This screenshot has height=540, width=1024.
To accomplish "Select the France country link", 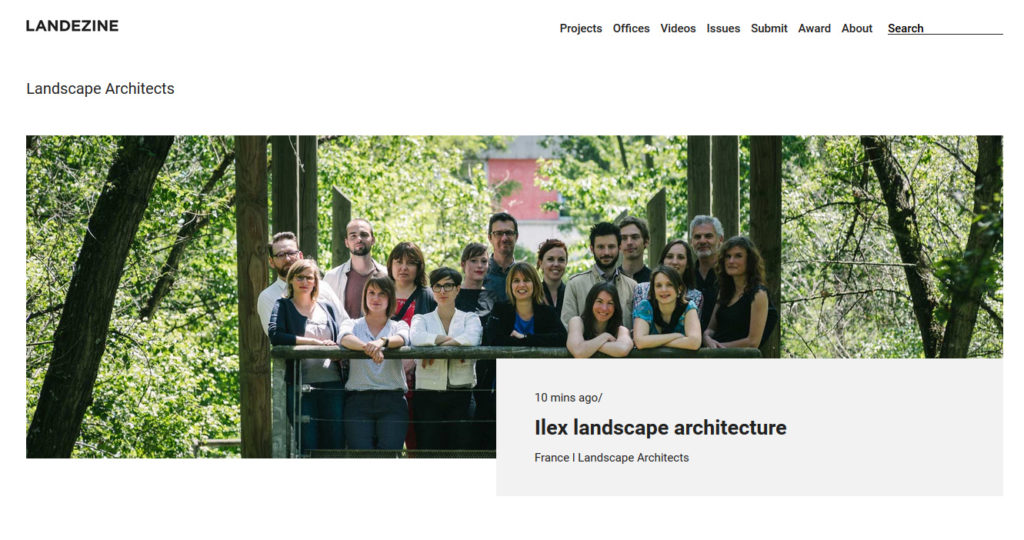I will pos(552,458).
